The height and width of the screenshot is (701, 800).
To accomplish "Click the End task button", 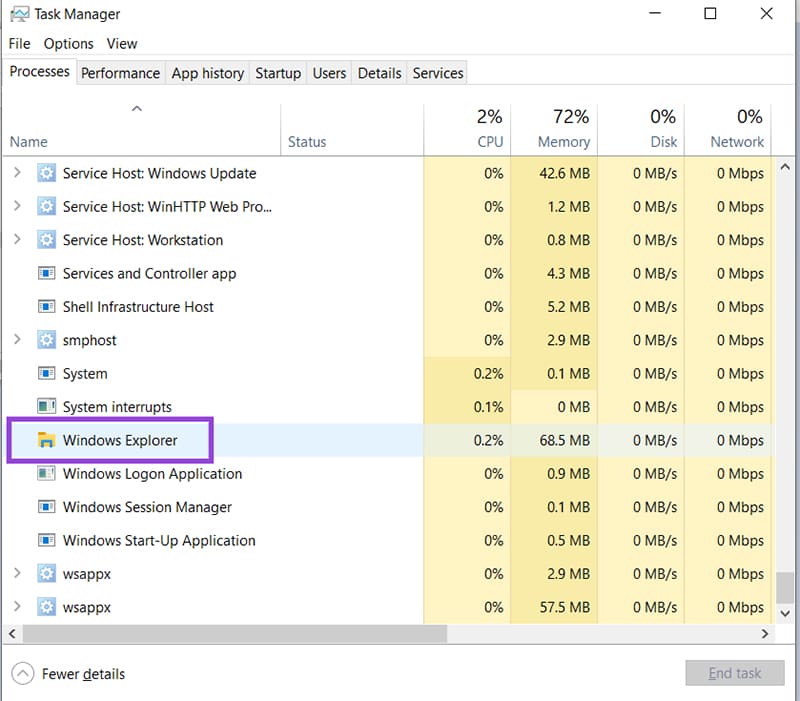I will click(x=735, y=673).
